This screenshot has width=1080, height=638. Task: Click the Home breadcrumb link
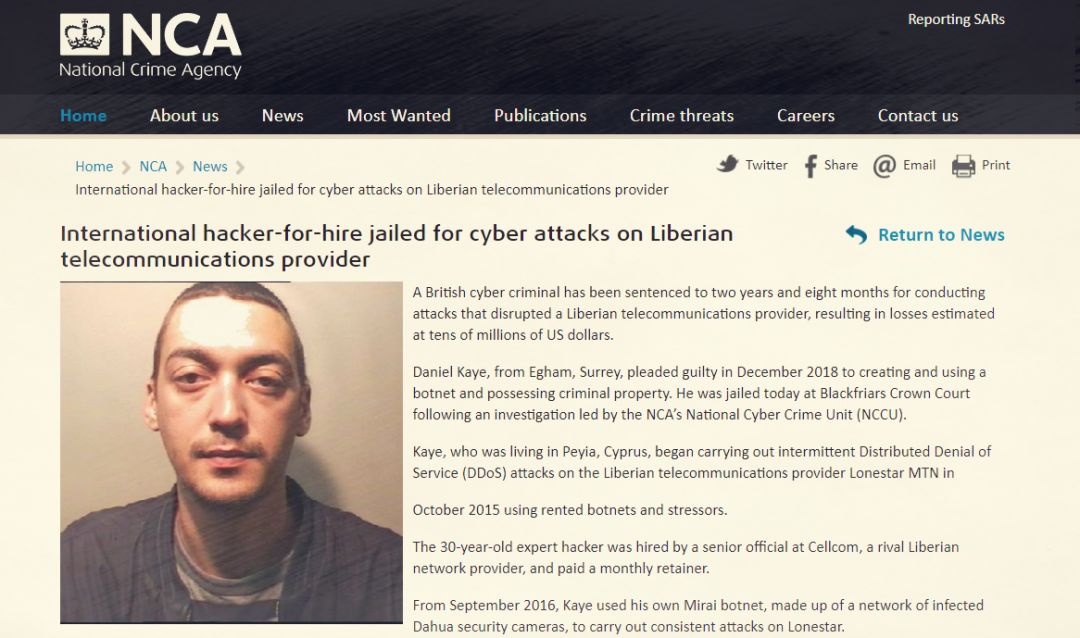[x=94, y=167]
